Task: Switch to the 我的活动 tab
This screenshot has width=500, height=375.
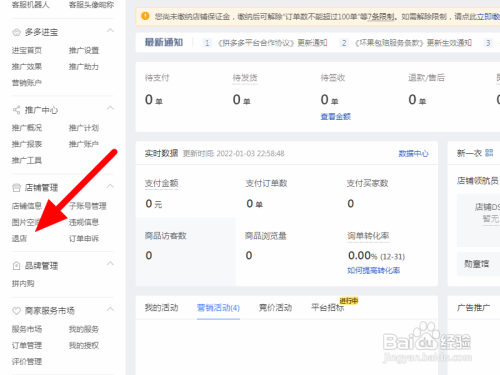Action: [x=161, y=307]
